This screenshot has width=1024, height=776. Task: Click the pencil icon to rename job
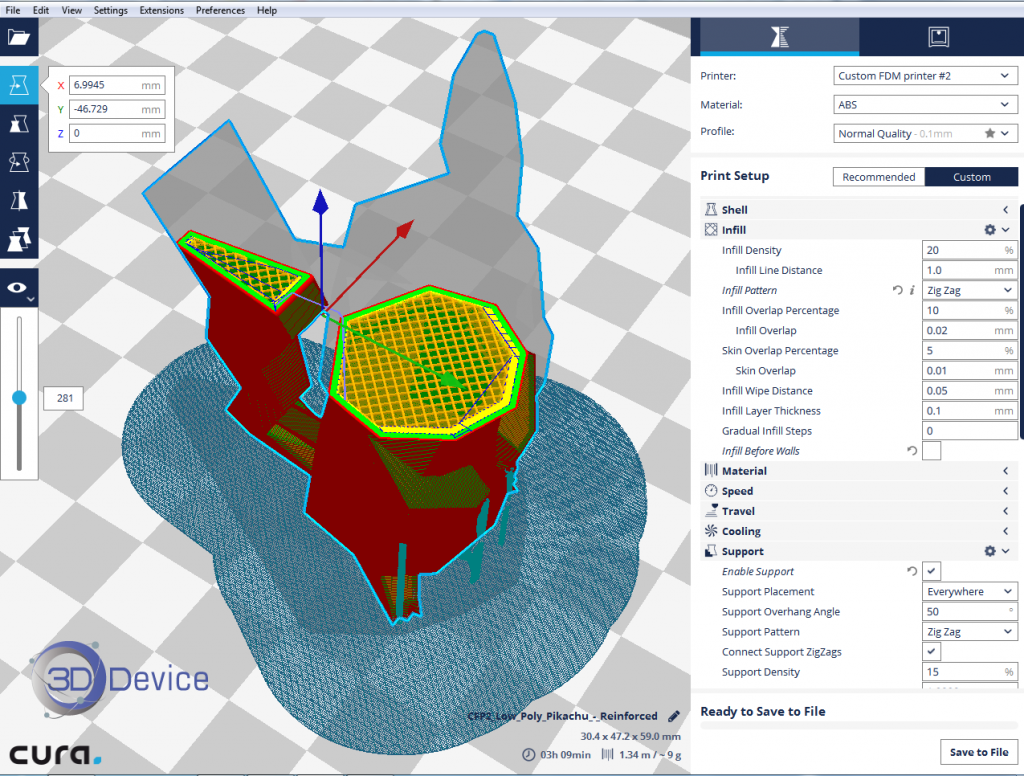(x=674, y=716)
